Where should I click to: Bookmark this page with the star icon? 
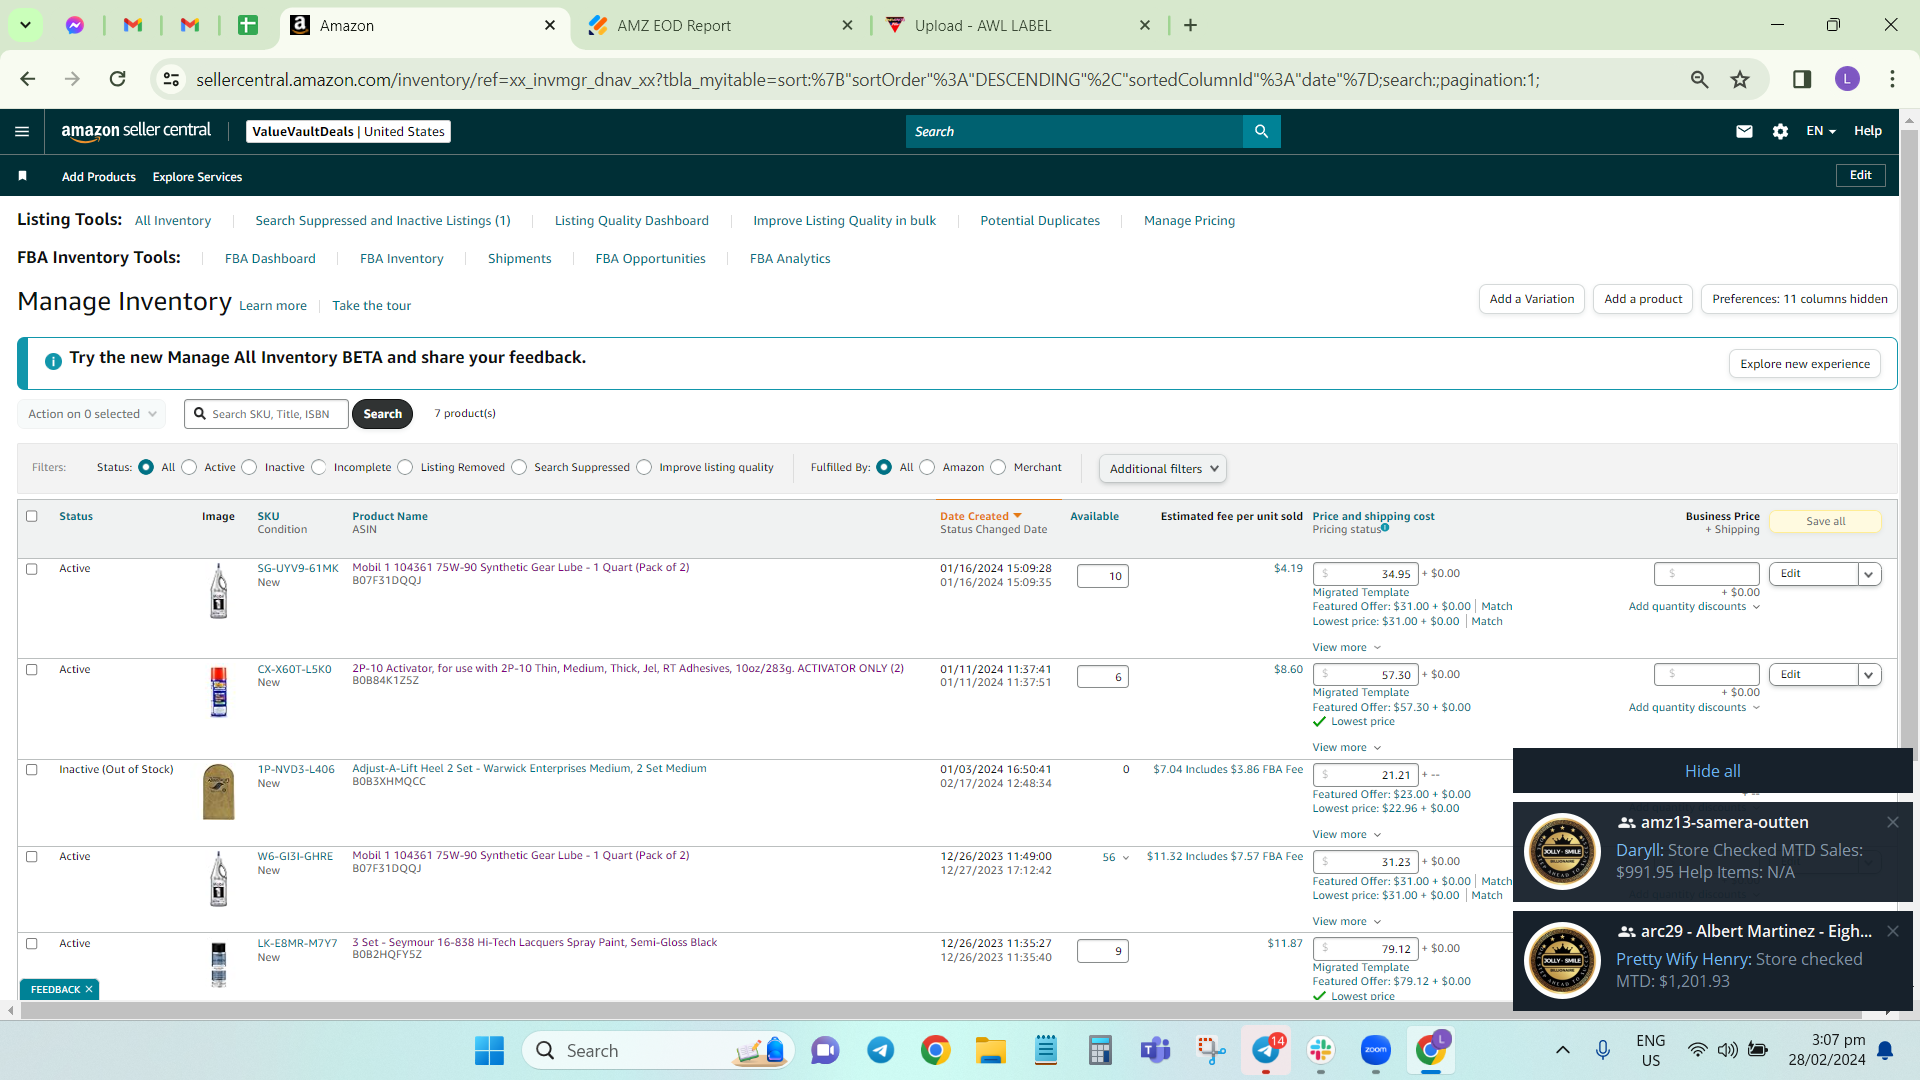click(1740, 79)
